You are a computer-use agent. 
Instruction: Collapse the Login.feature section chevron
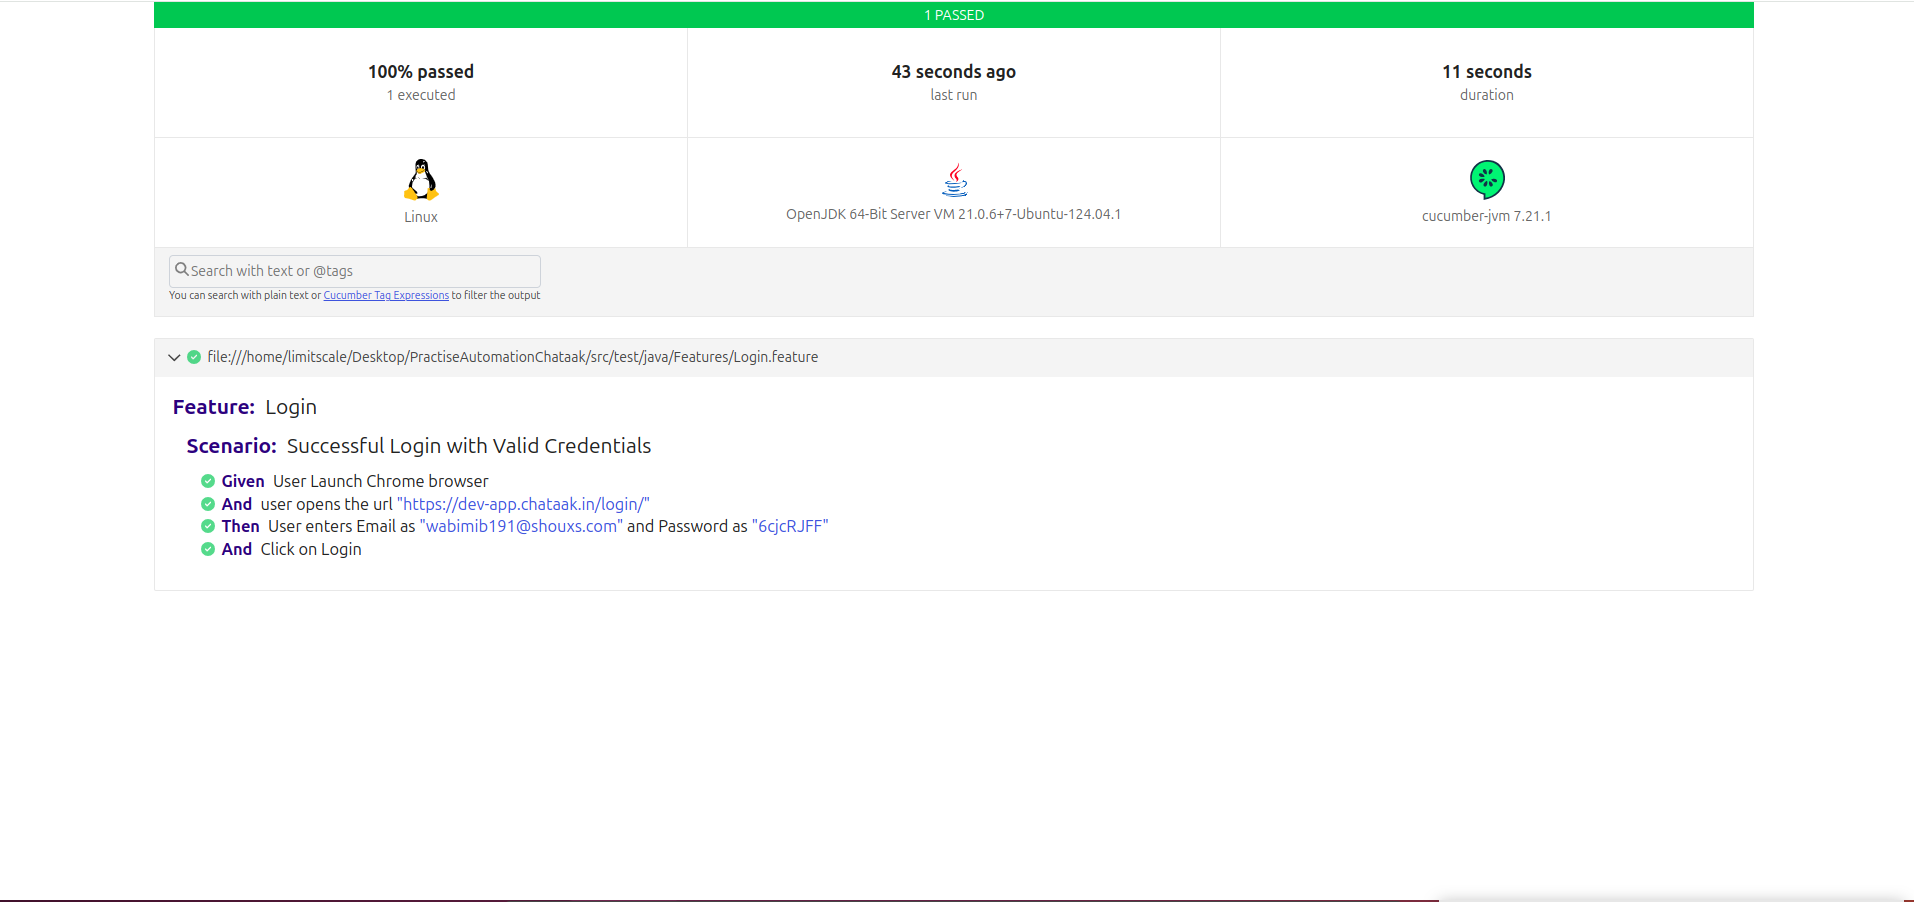click(174, 357)
